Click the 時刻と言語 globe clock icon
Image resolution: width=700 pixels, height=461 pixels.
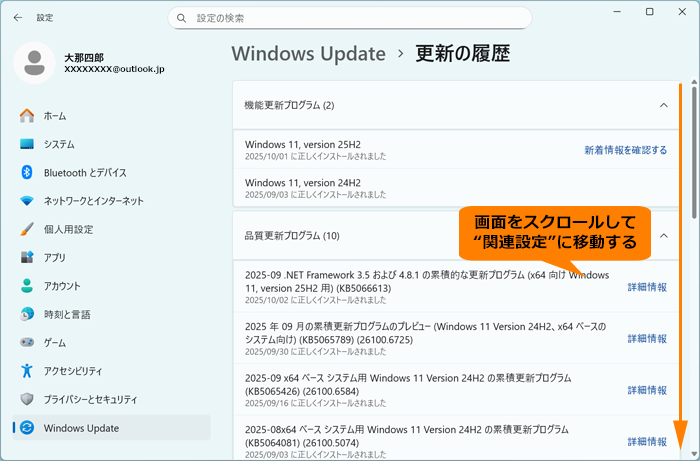tap(27, 314)
